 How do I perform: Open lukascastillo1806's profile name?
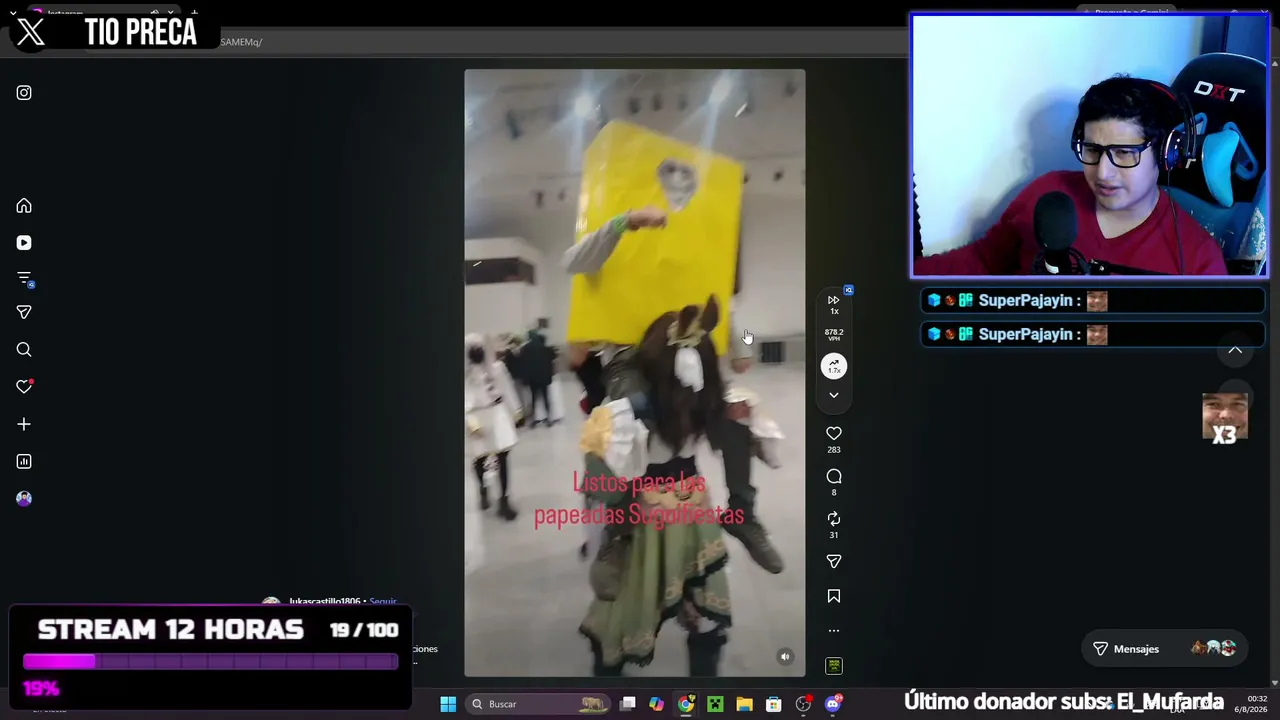coord(324,602)
